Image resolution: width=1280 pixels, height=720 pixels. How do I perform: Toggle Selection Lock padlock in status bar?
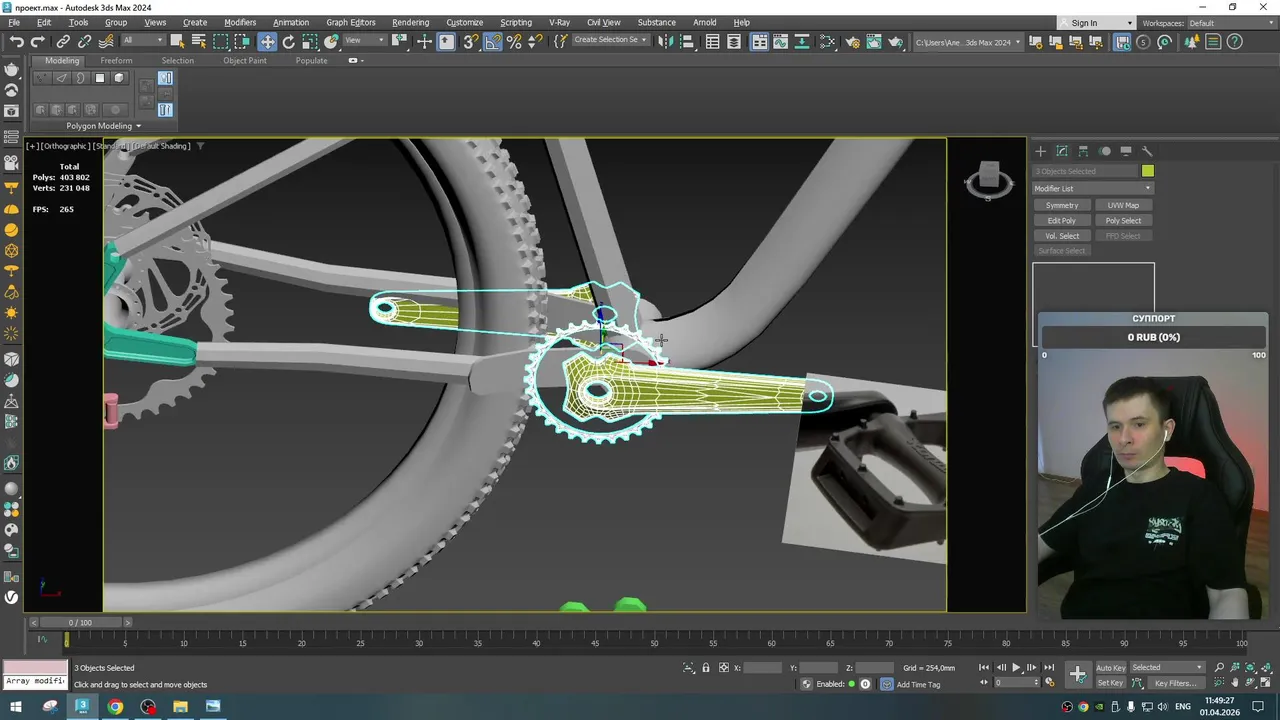706,668
